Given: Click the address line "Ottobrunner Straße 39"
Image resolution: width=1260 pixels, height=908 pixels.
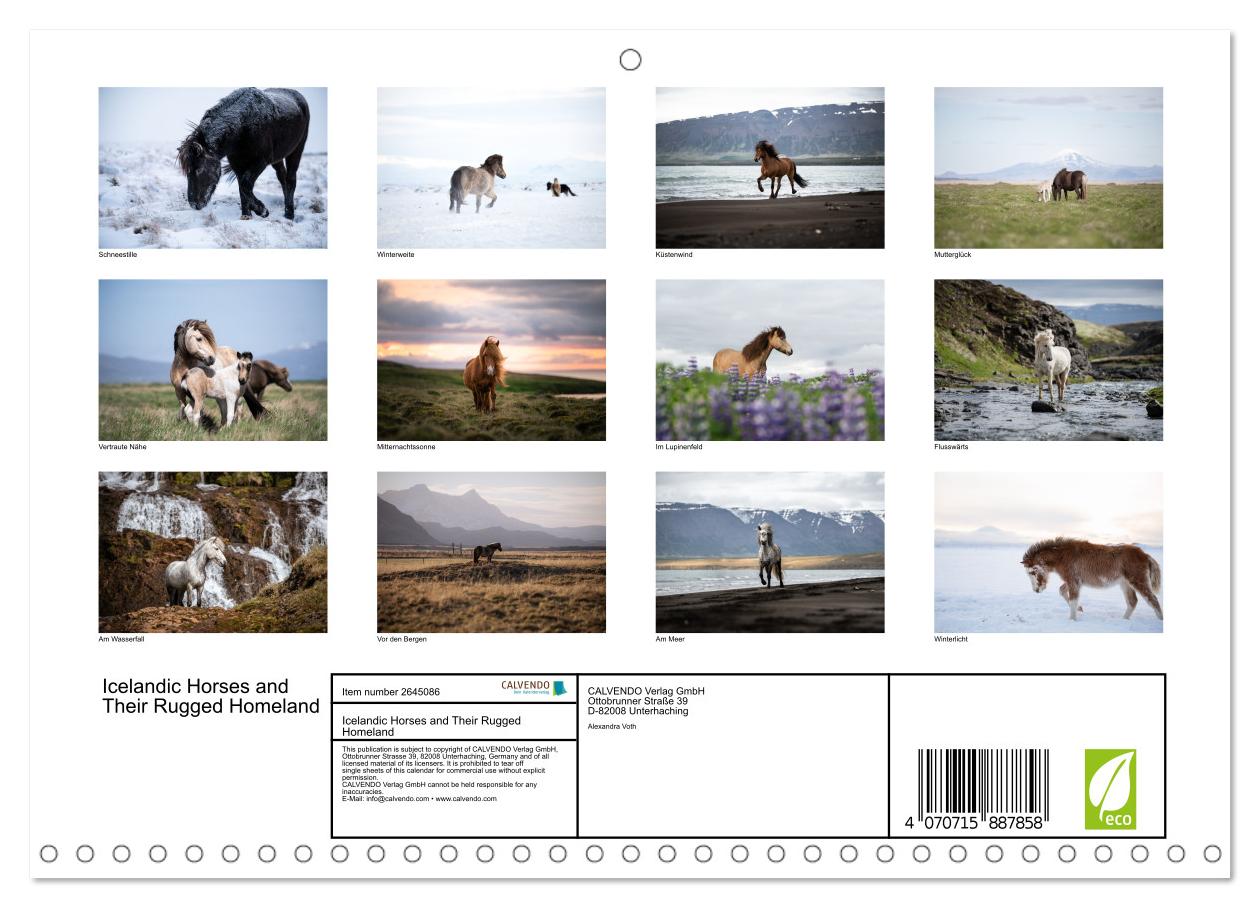Looking at the screenshot, I should (638, 701).
